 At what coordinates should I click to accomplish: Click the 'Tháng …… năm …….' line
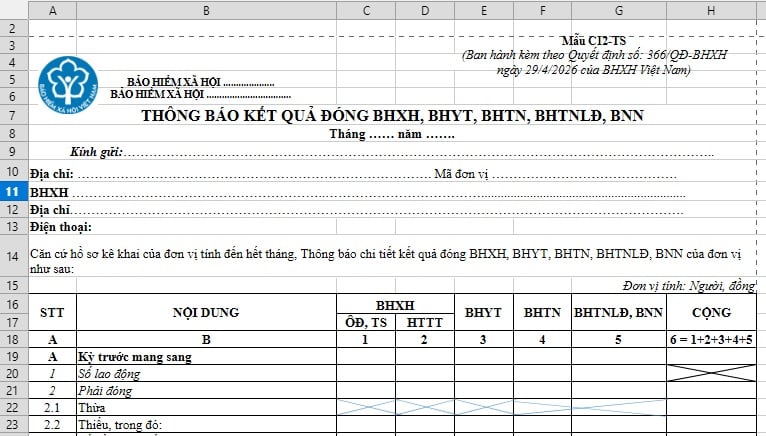392,134
